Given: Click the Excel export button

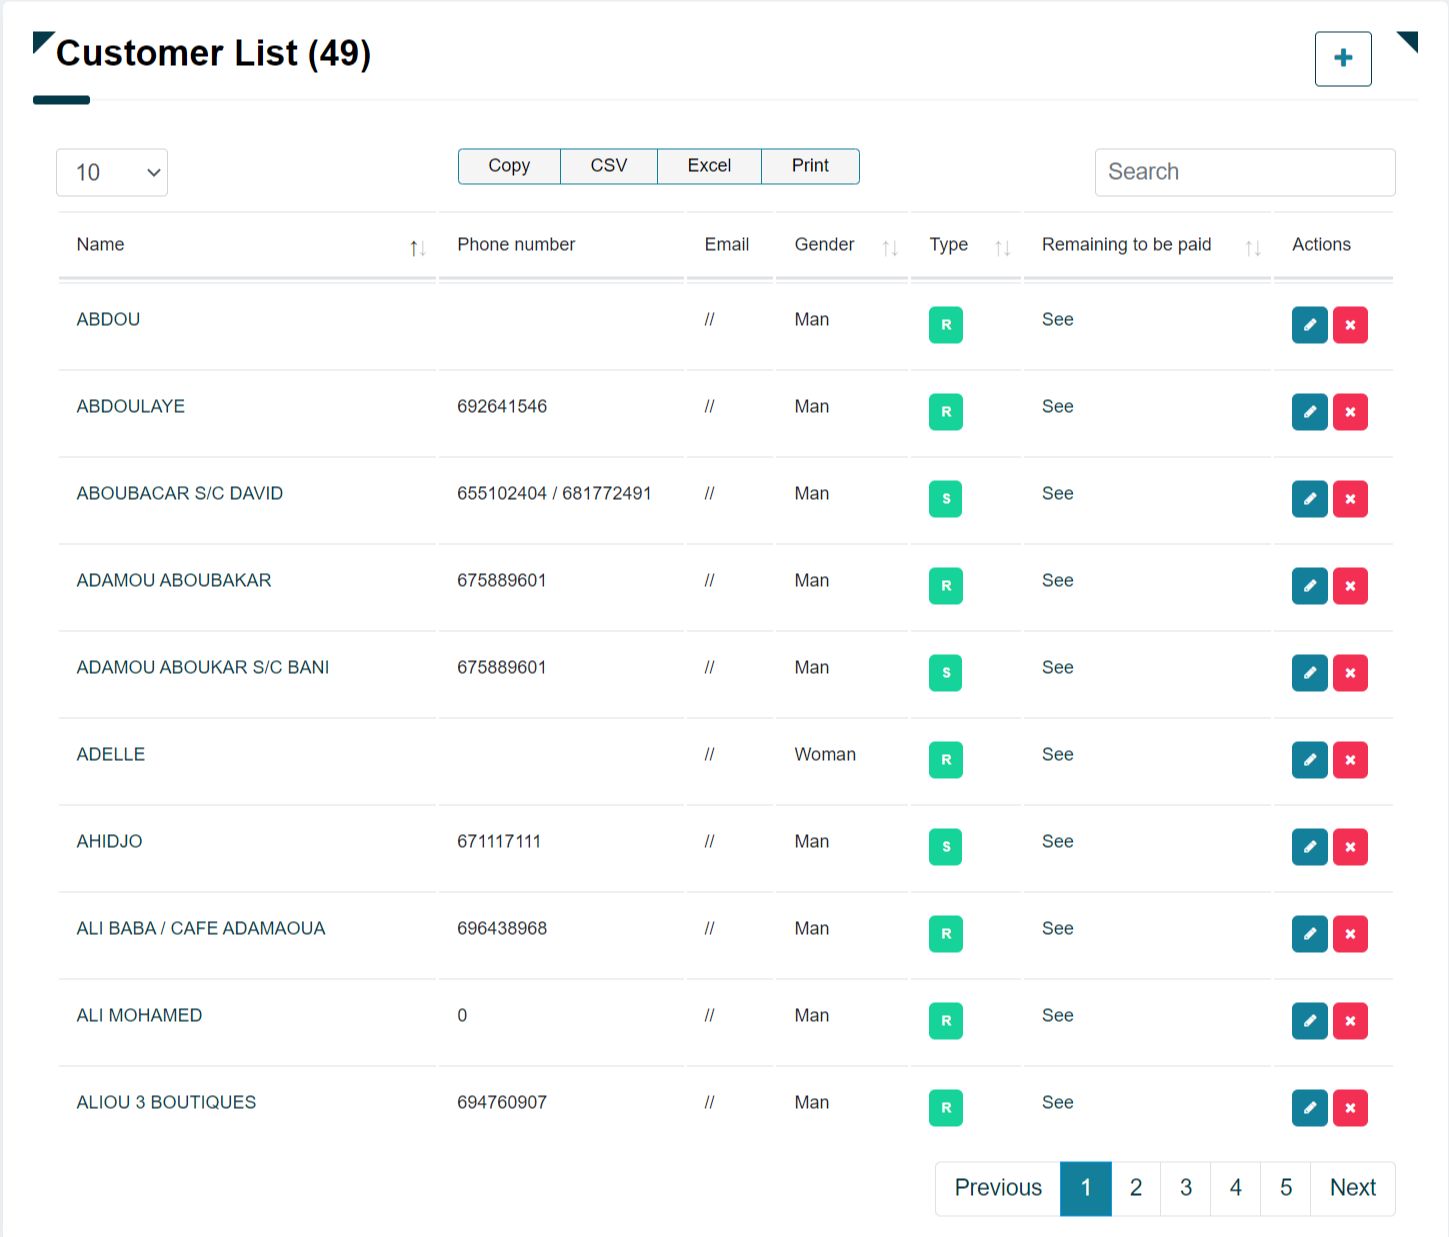Looking at the screenshot, I should click(x=709, y=166).
